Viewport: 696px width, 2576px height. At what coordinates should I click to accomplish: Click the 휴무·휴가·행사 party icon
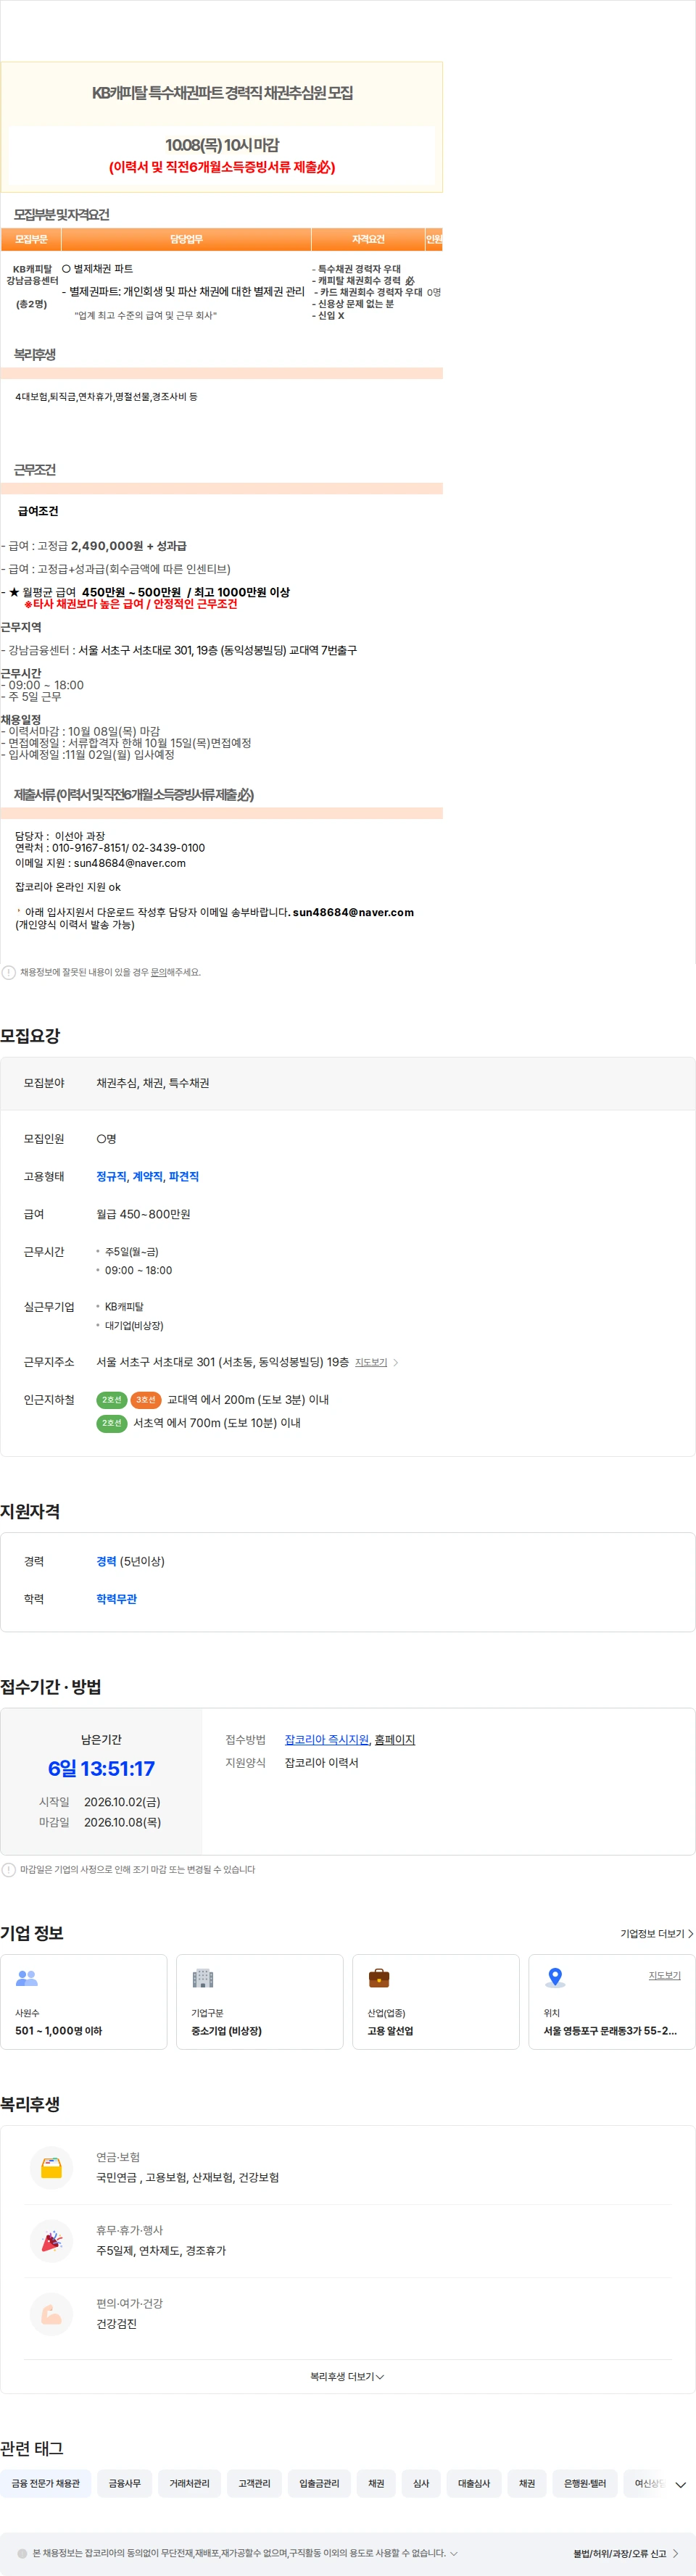coord(51,2241)
